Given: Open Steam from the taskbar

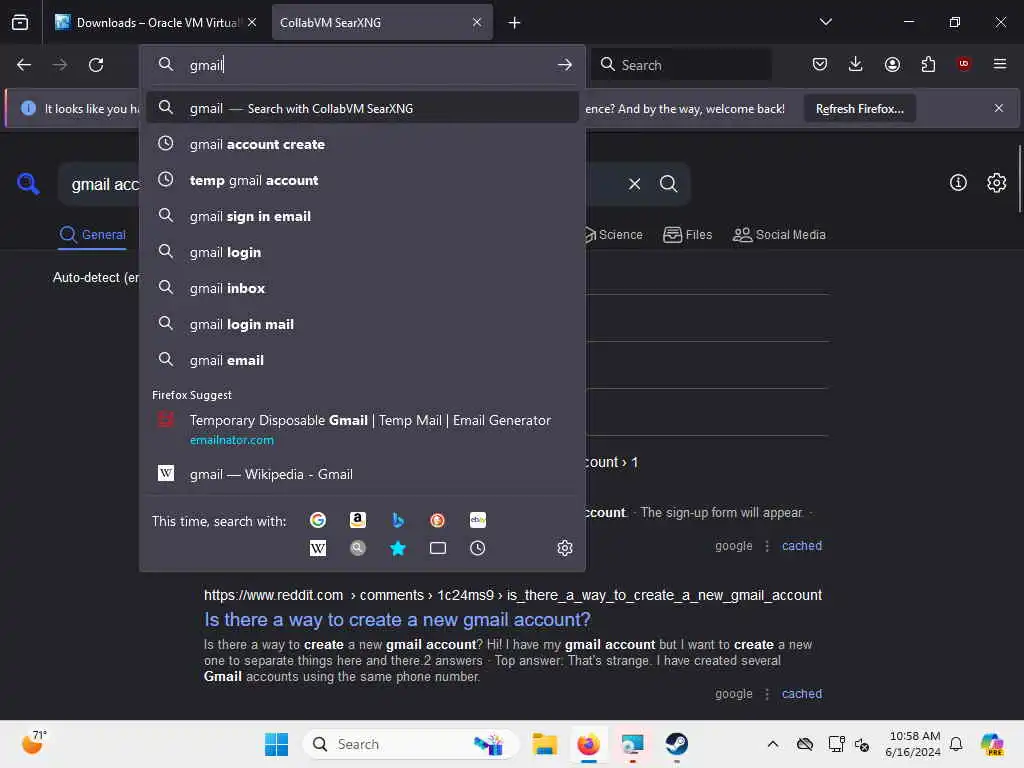Looking at the screenshot, I should [676, 744].
